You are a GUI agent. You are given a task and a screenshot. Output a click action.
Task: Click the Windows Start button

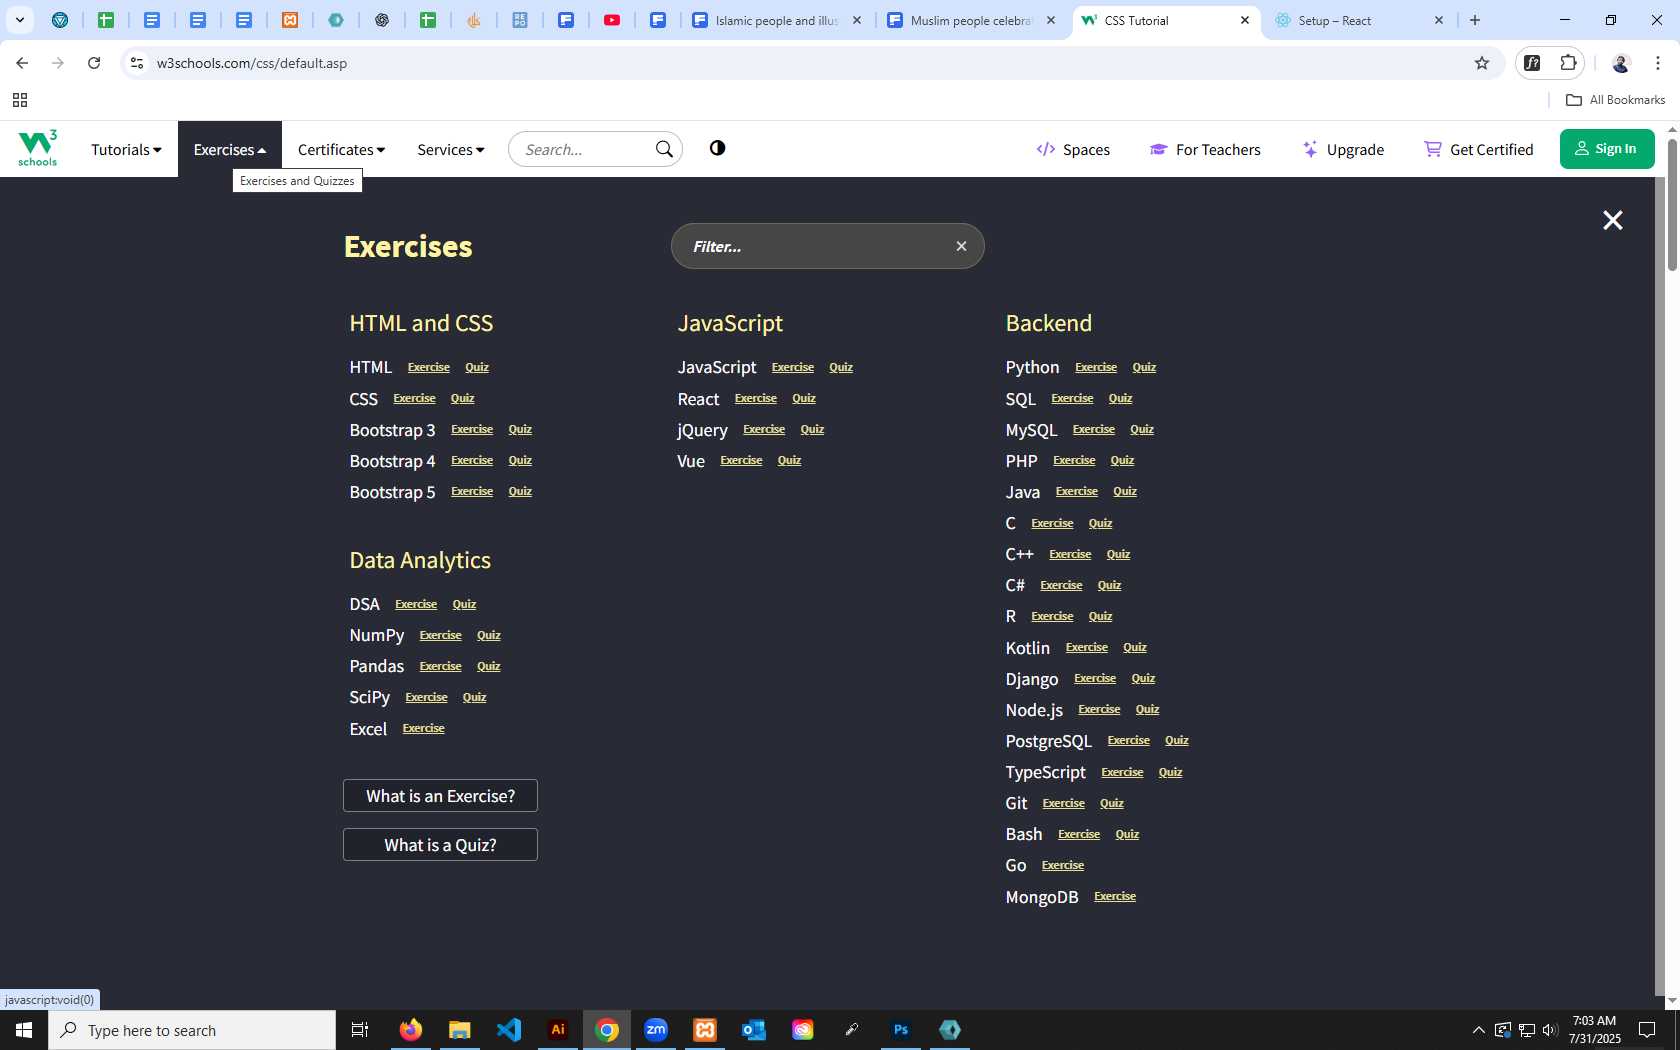[x=24, y=1030]
